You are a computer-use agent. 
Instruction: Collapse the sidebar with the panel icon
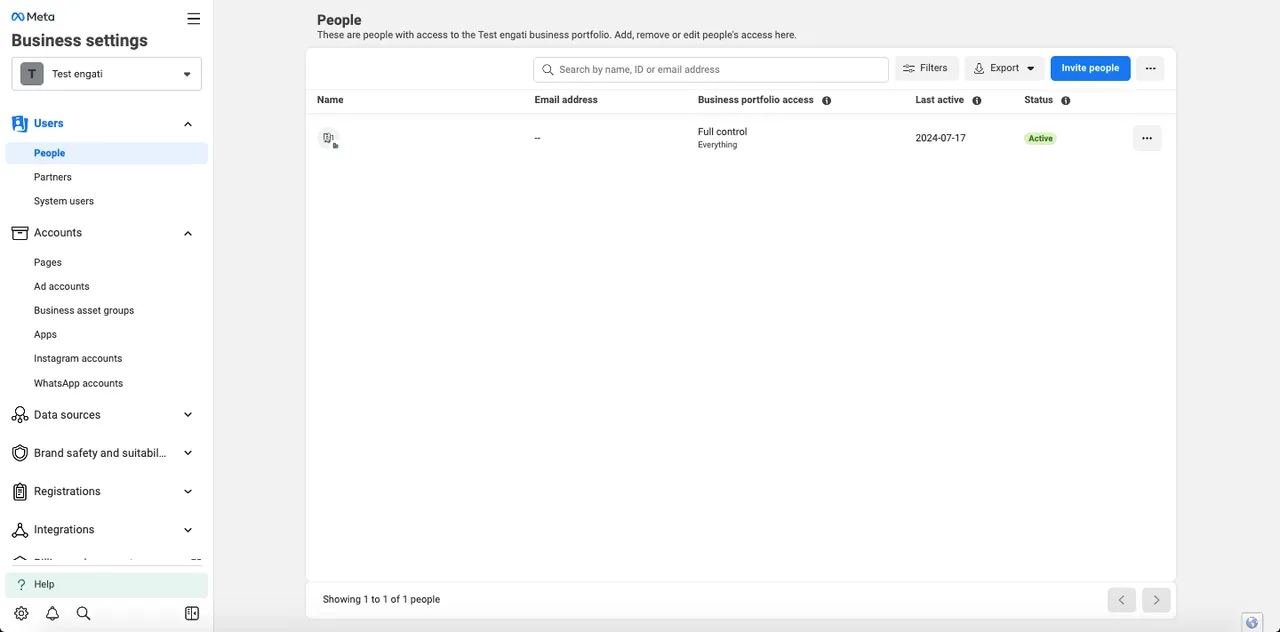tap(191, 613)
